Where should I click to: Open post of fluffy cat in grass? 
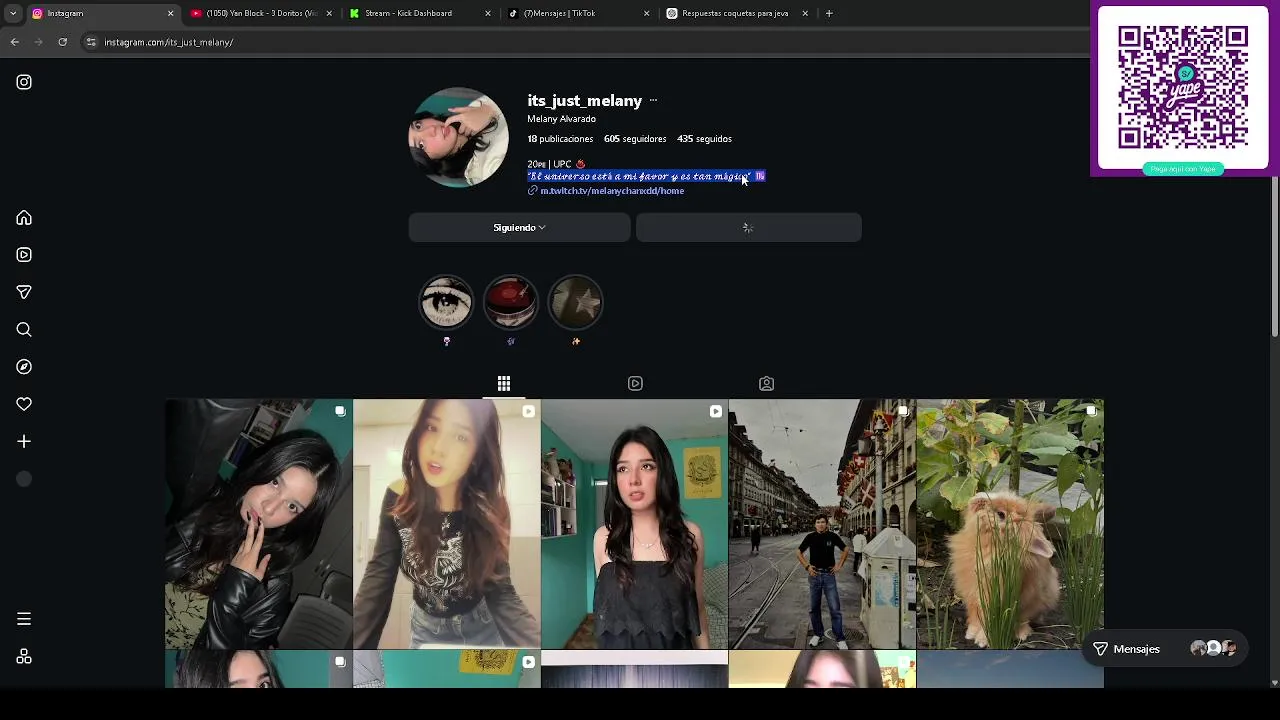pyautogui.click(x=1010, y=524)
